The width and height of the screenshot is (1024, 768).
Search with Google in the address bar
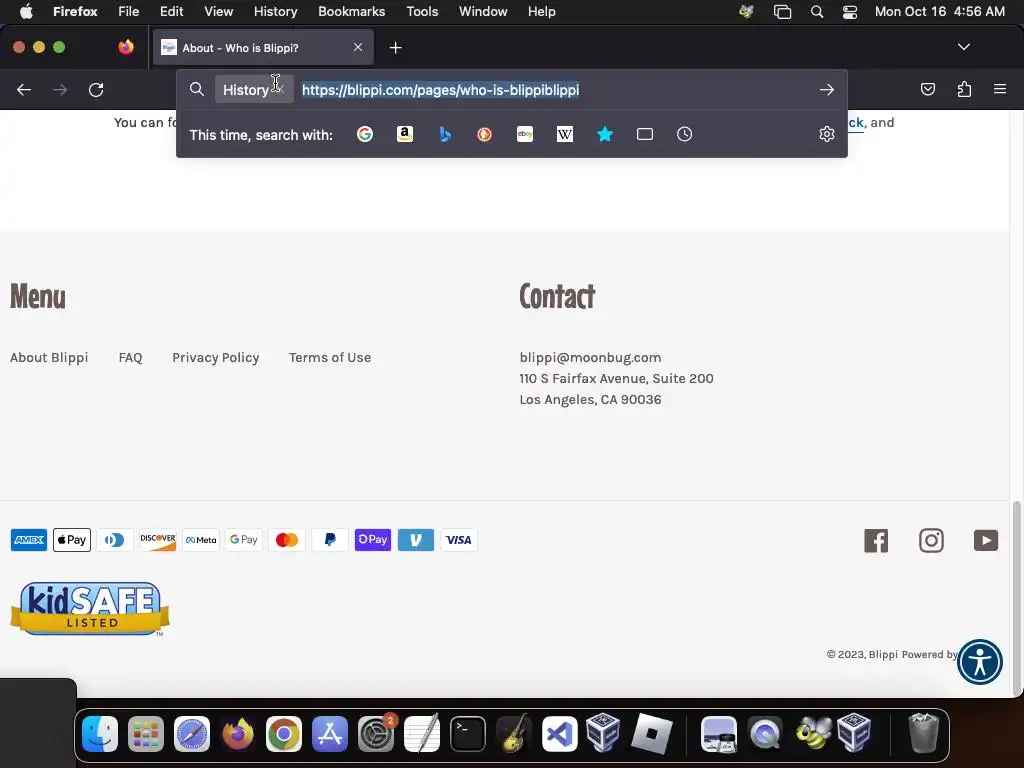pos(365,135)
